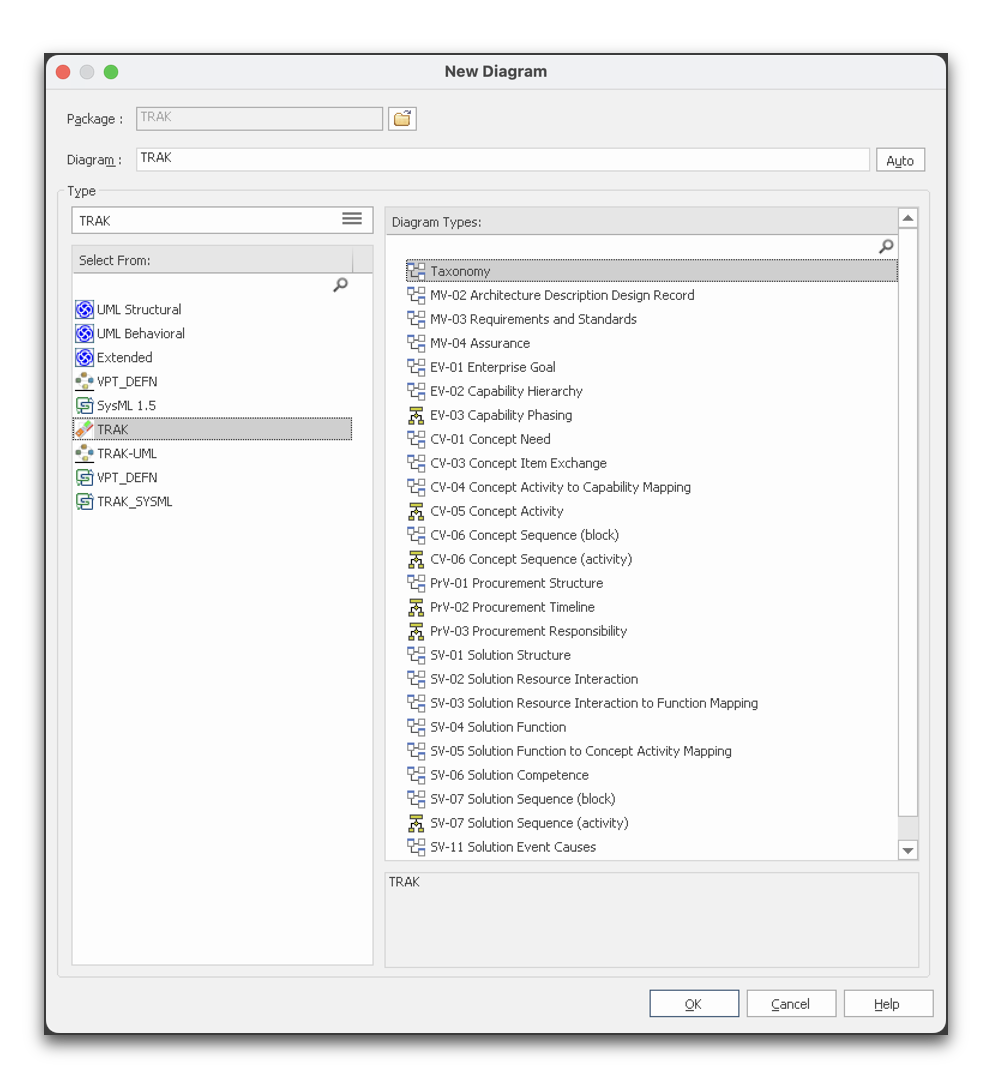
Task: Click the UML Structural icon
Action: click(x=85, y=309)
